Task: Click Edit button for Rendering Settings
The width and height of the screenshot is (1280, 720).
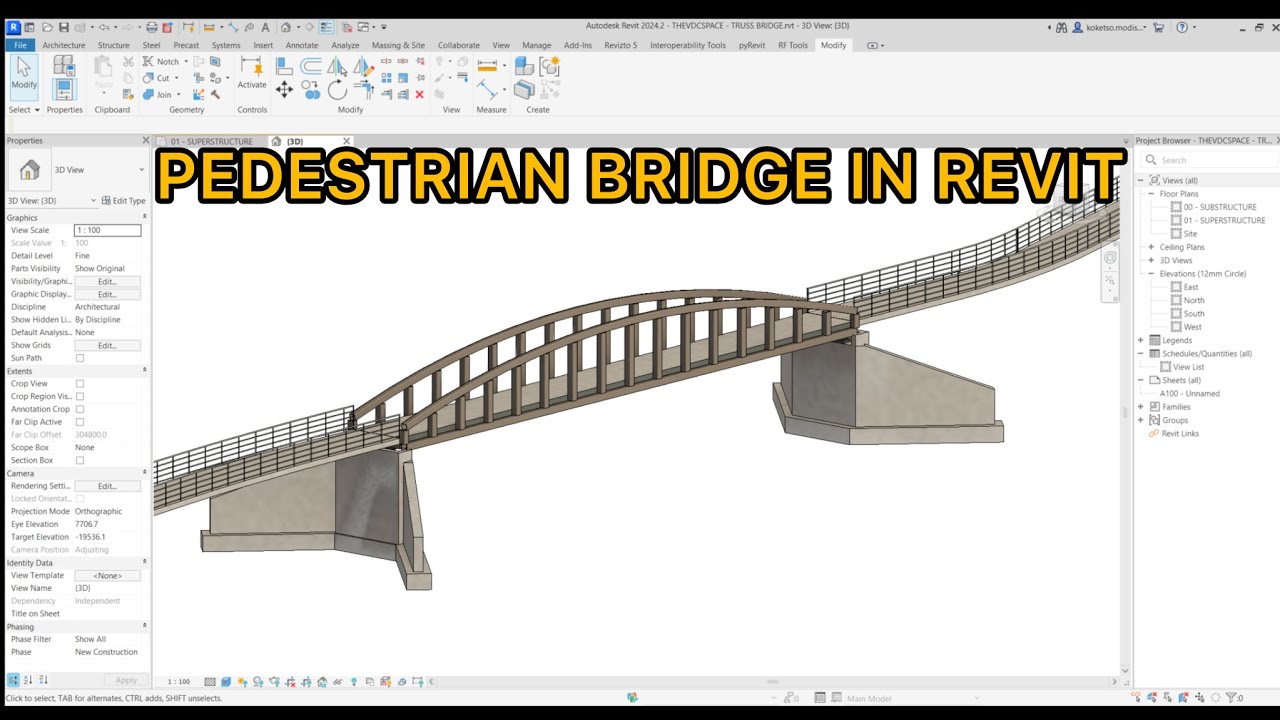Action: point(107,486)
